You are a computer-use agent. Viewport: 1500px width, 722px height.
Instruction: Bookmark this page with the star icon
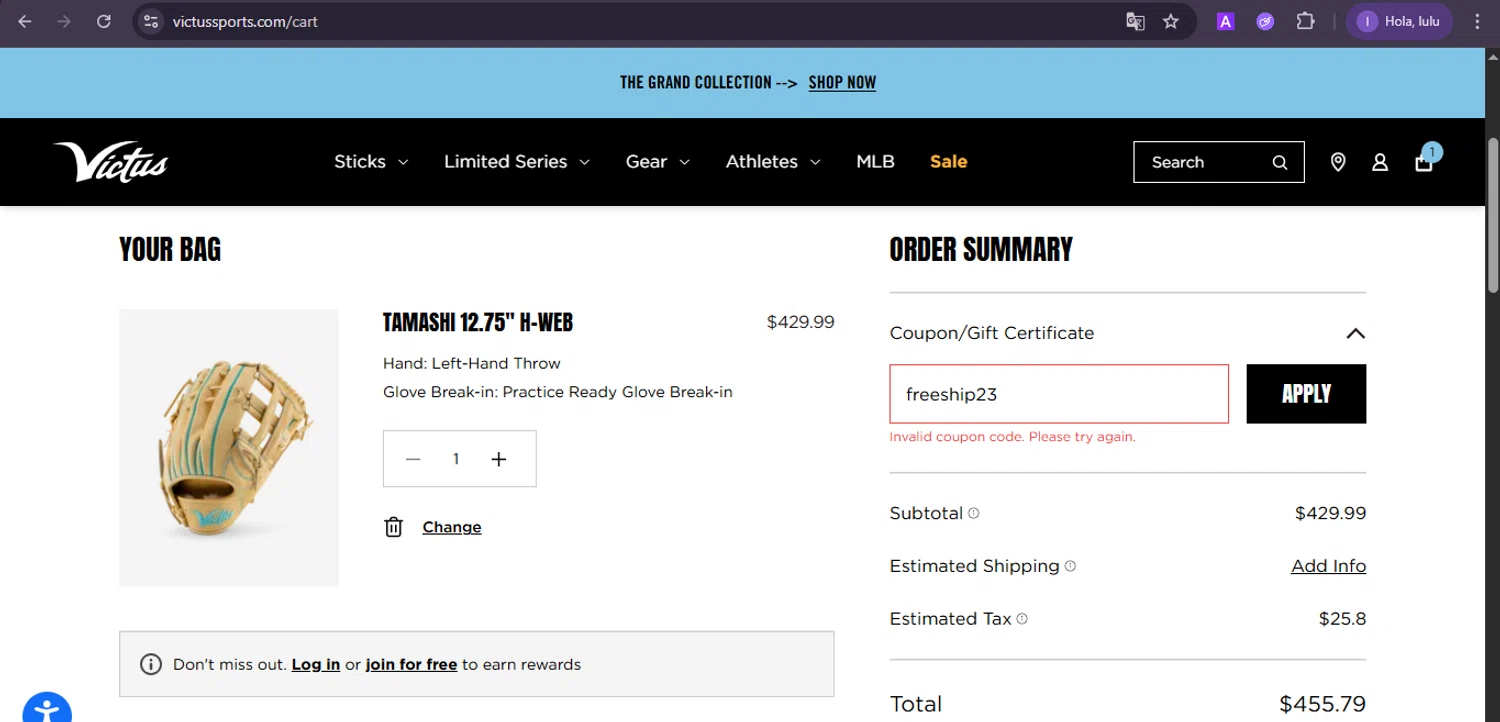(1171, 21)
